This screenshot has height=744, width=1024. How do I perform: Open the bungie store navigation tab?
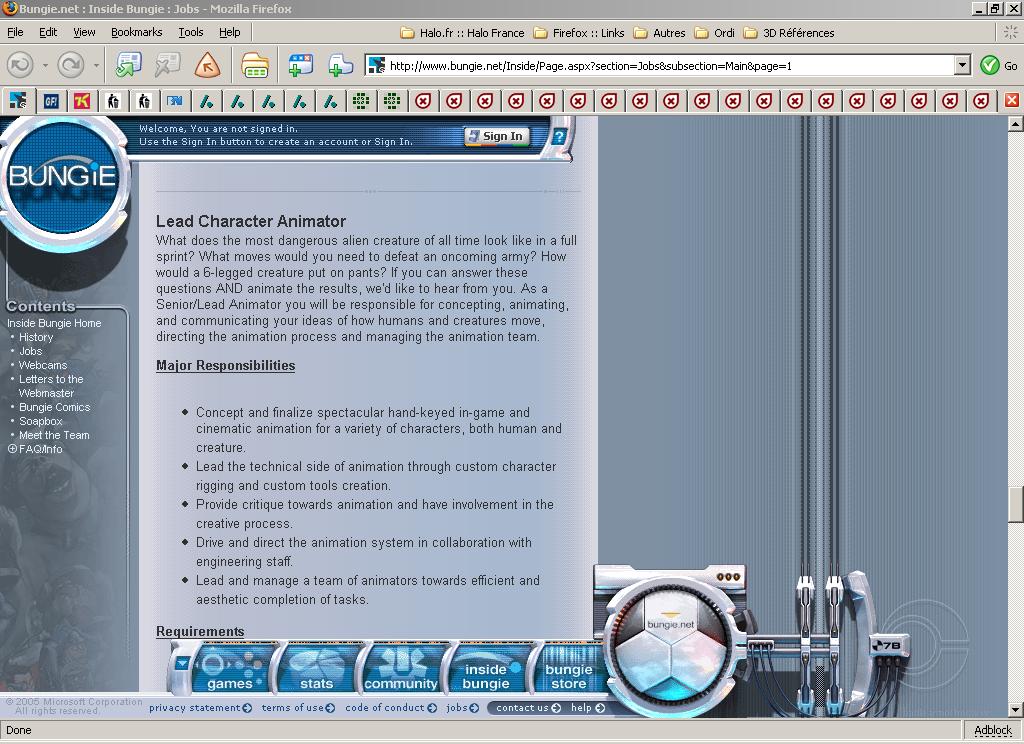pyautogui.click(x=569, y=668)
